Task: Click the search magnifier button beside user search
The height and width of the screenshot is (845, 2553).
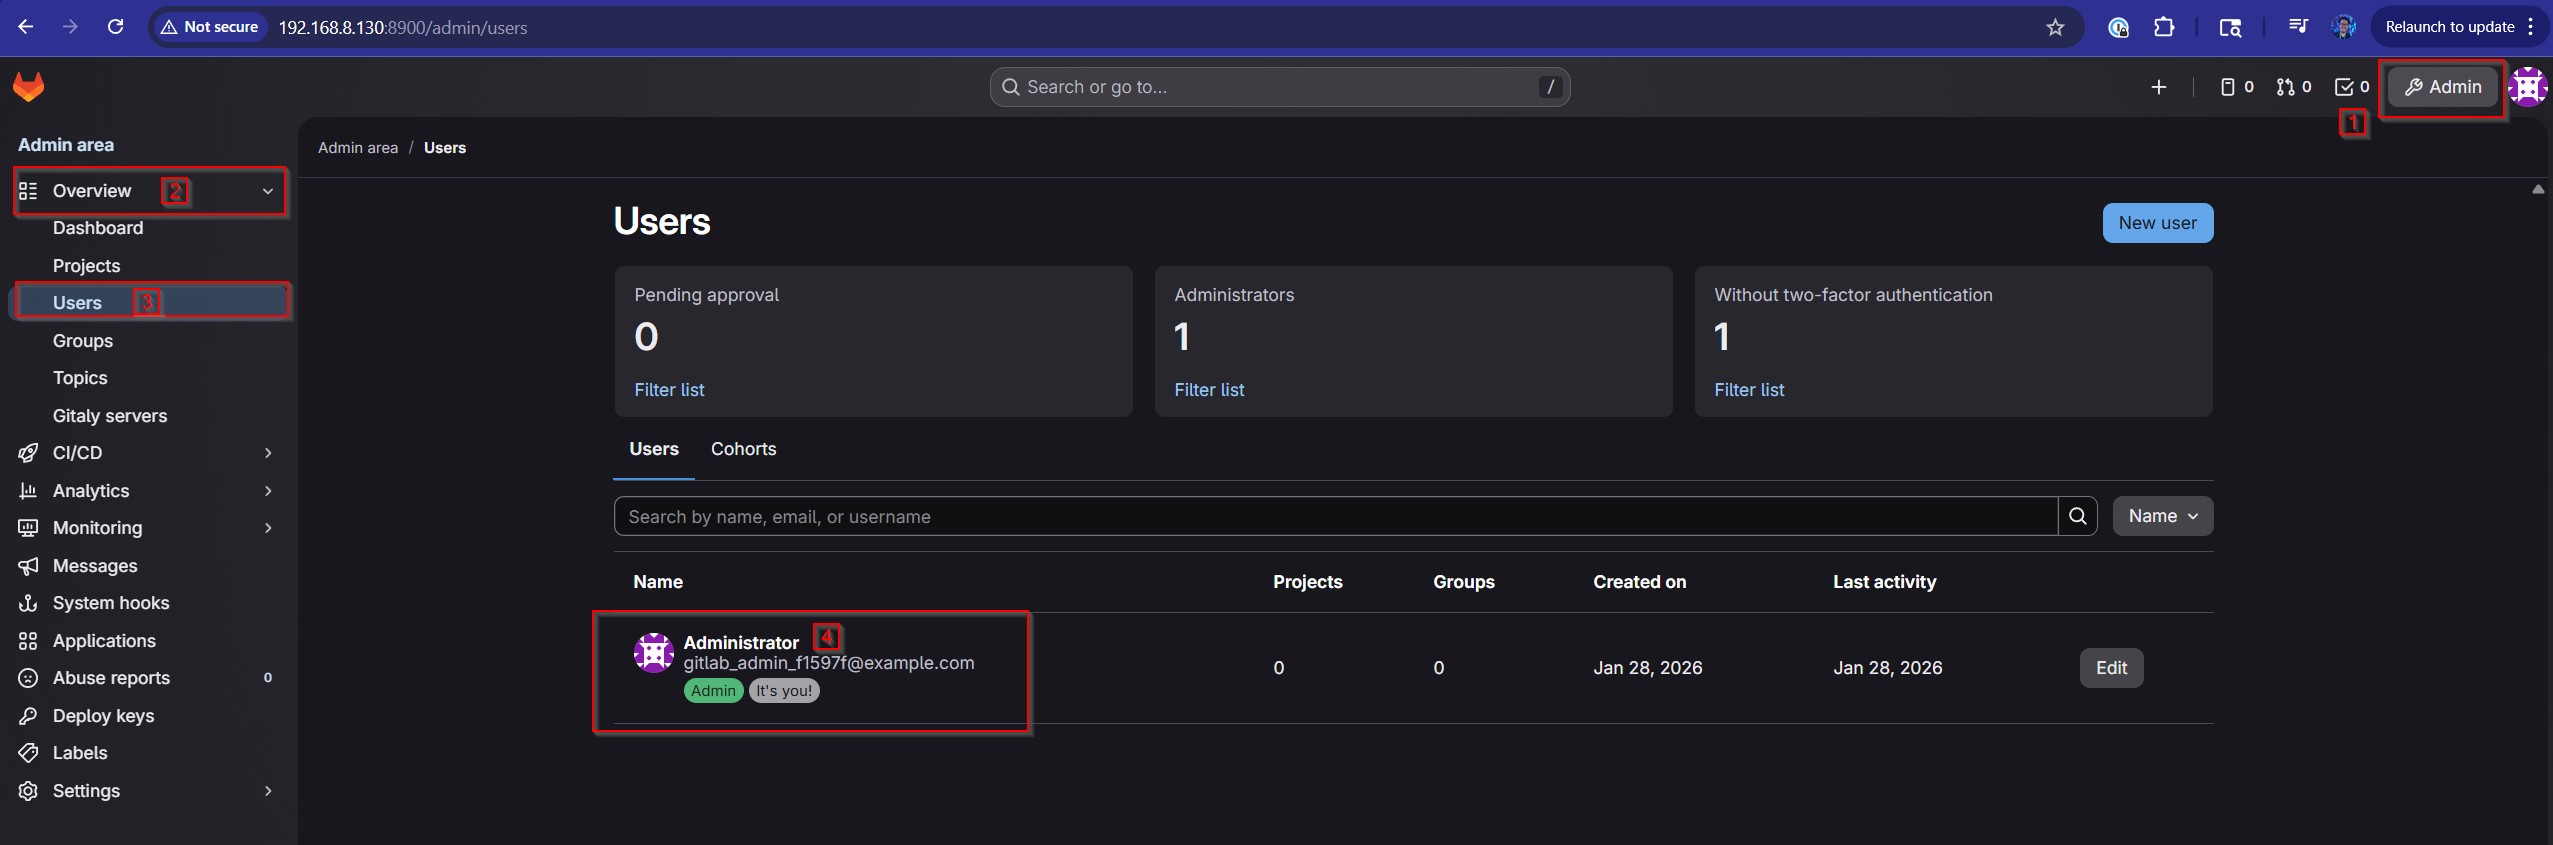Action: click(2078, 516)
